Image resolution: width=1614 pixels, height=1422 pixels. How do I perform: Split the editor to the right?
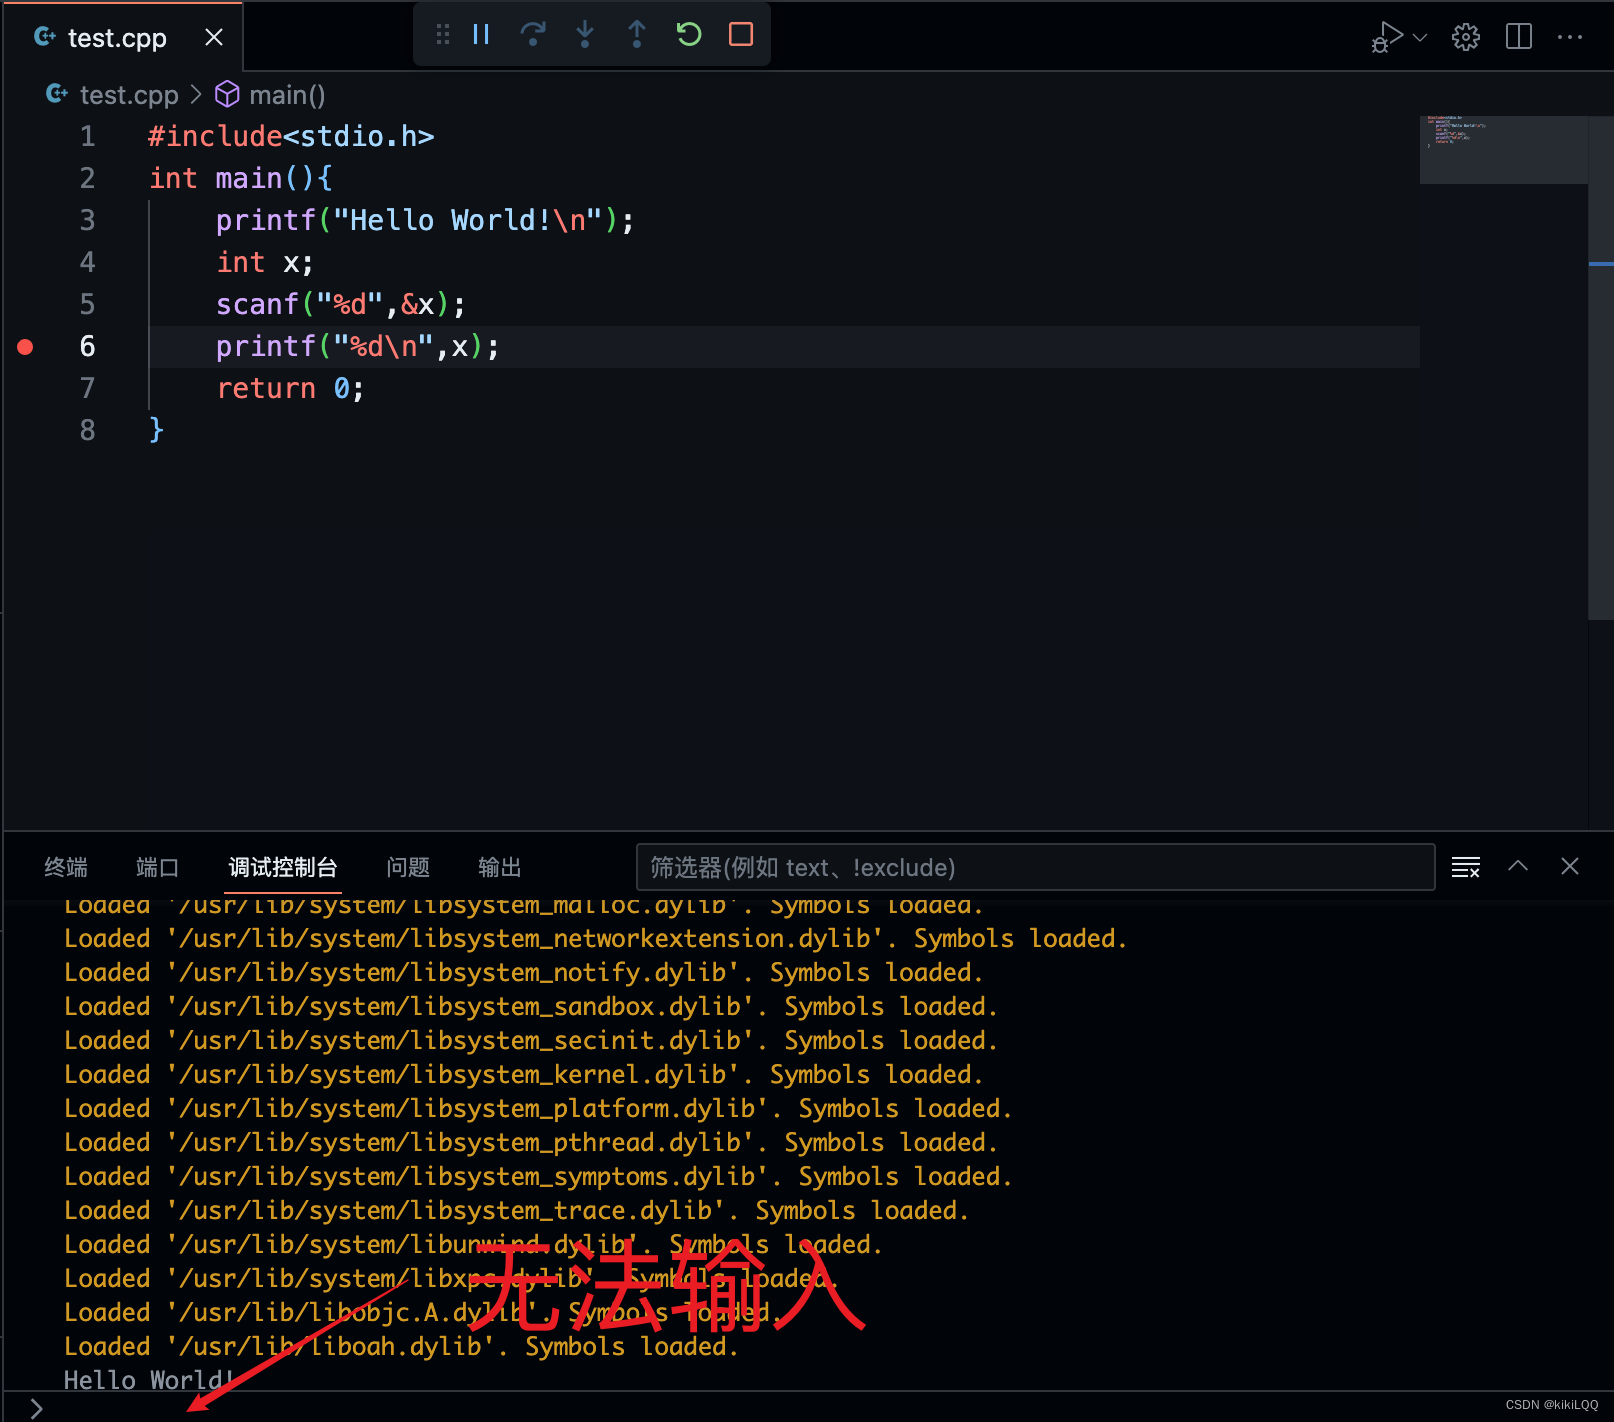(1519, 37)
